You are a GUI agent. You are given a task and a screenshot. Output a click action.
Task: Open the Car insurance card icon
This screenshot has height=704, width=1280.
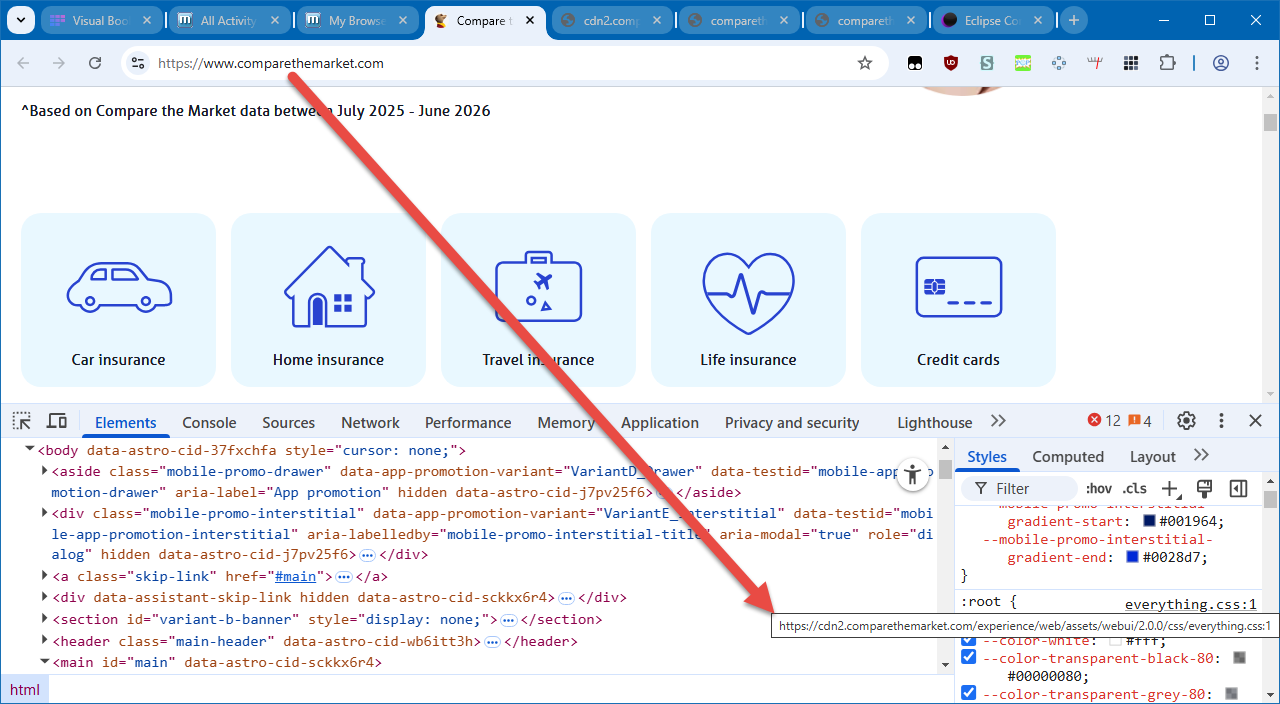(119, 286)
